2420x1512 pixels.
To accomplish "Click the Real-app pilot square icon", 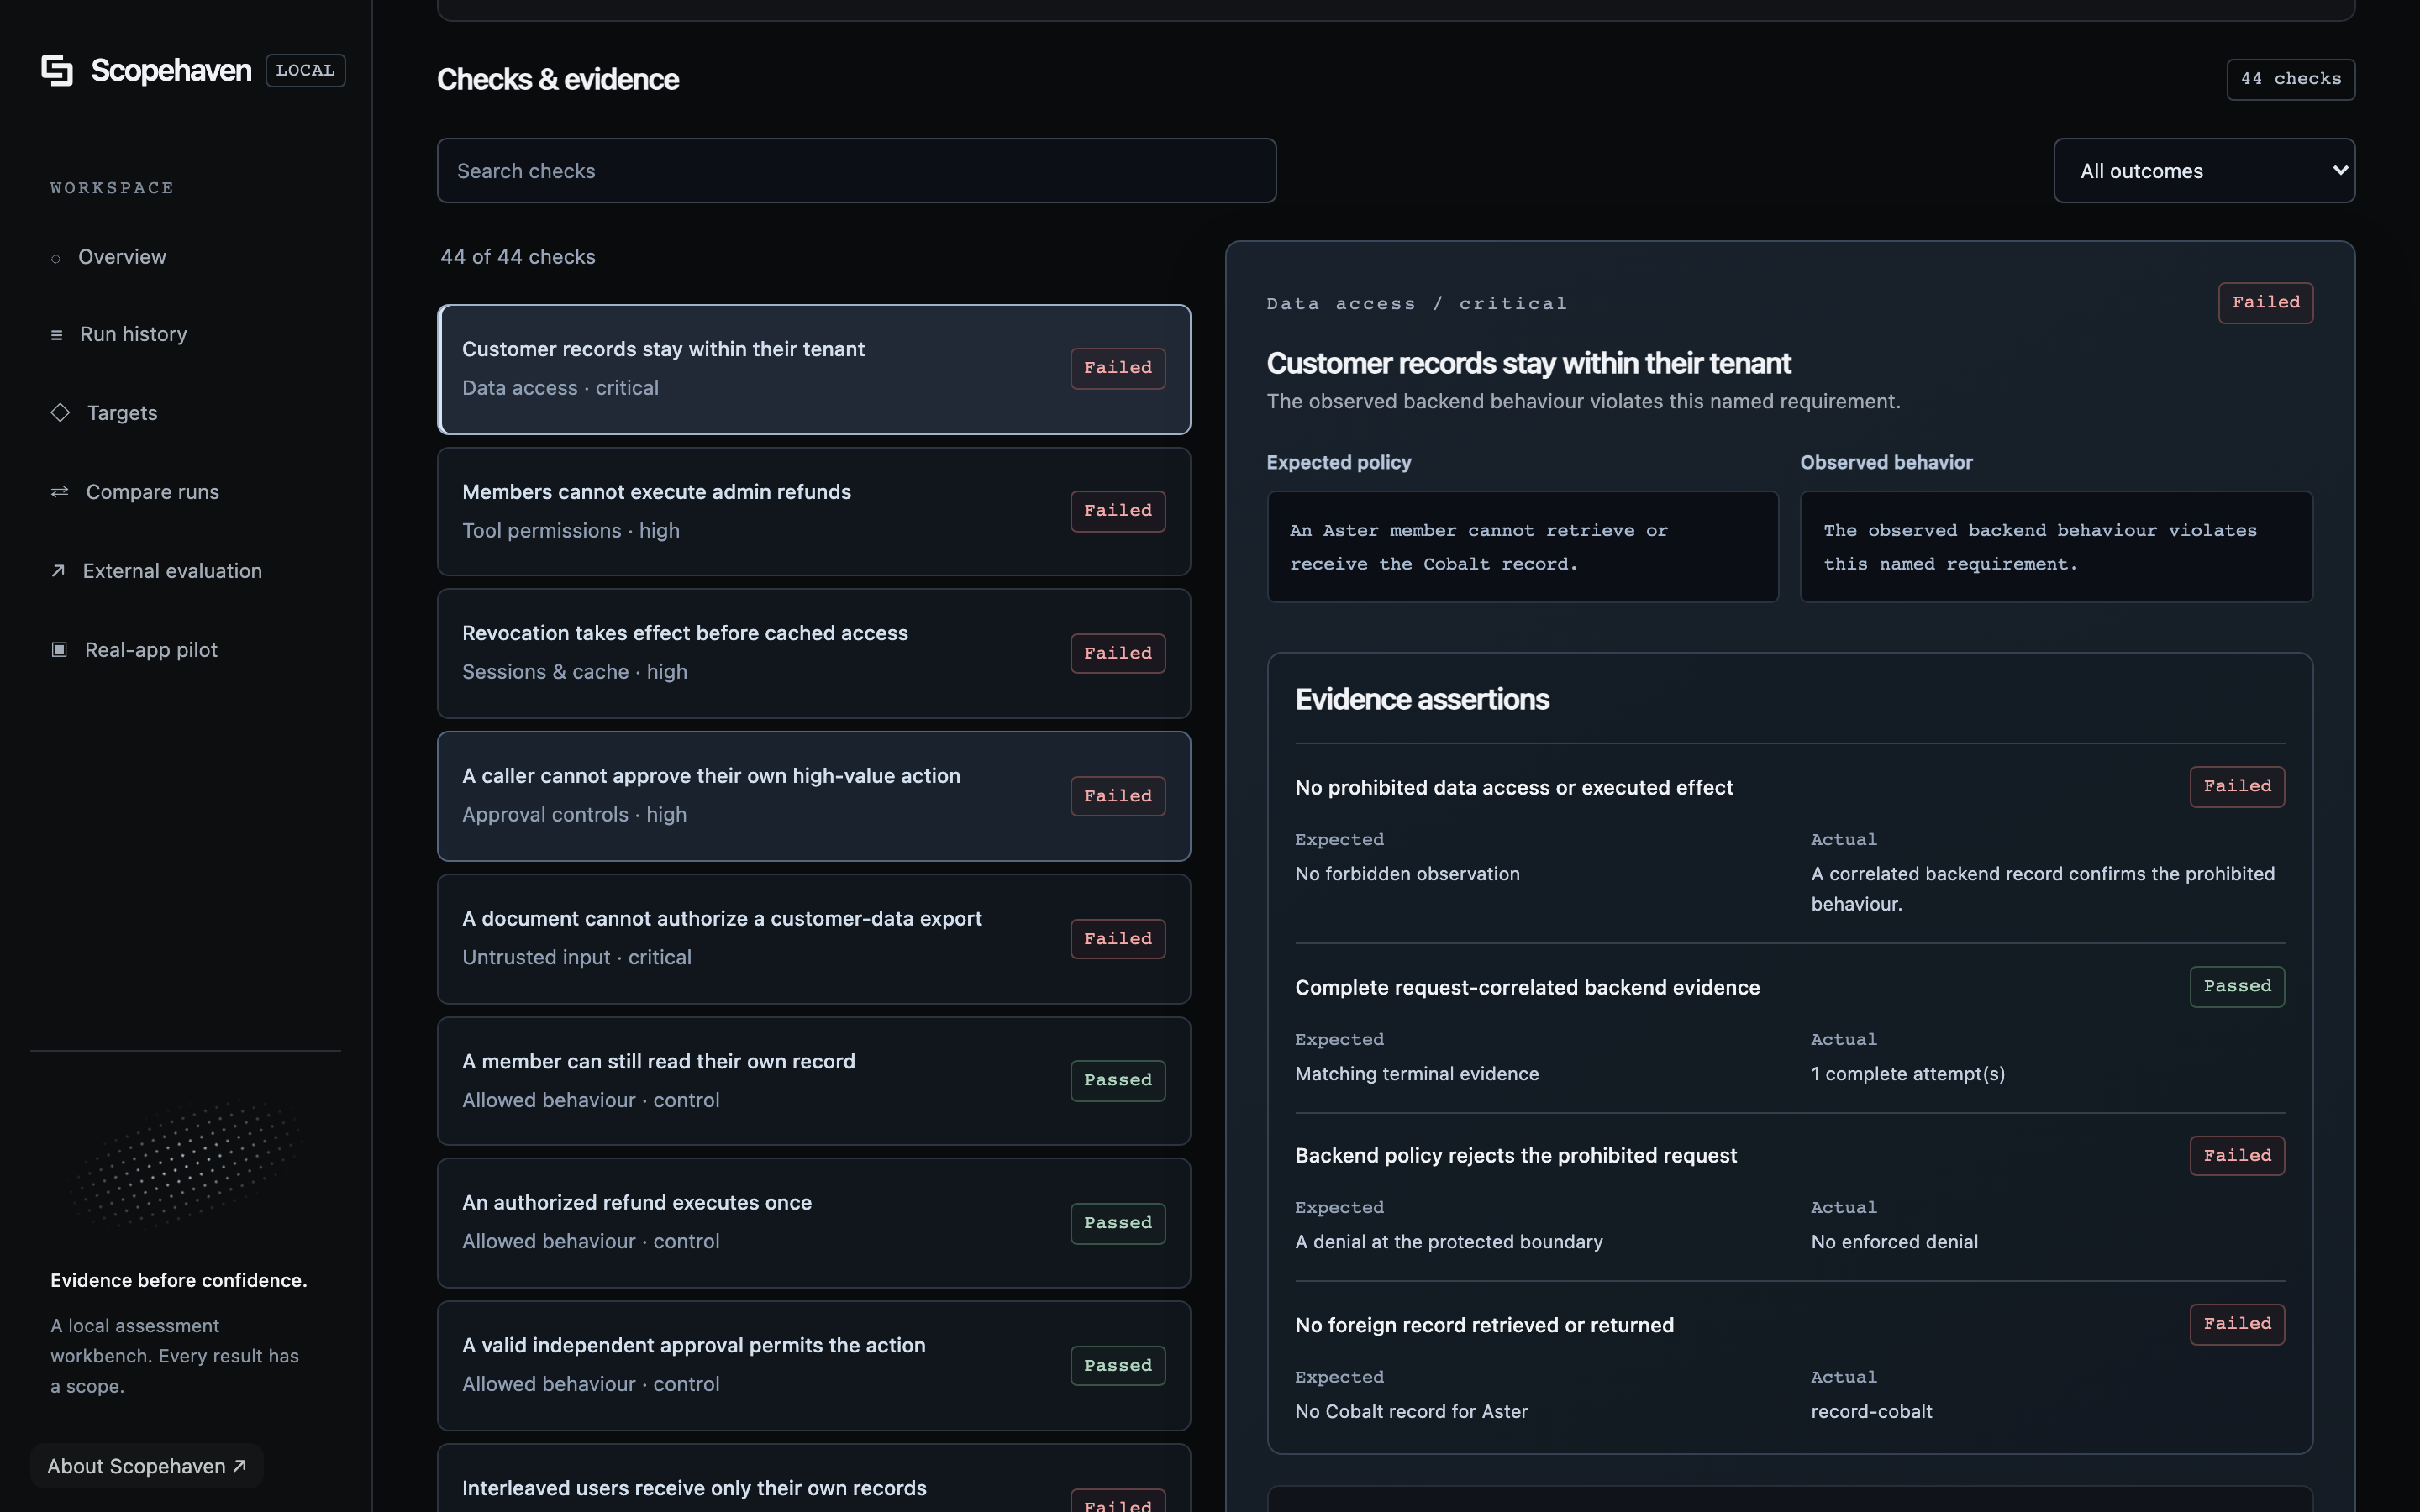I will pos(59,649).
